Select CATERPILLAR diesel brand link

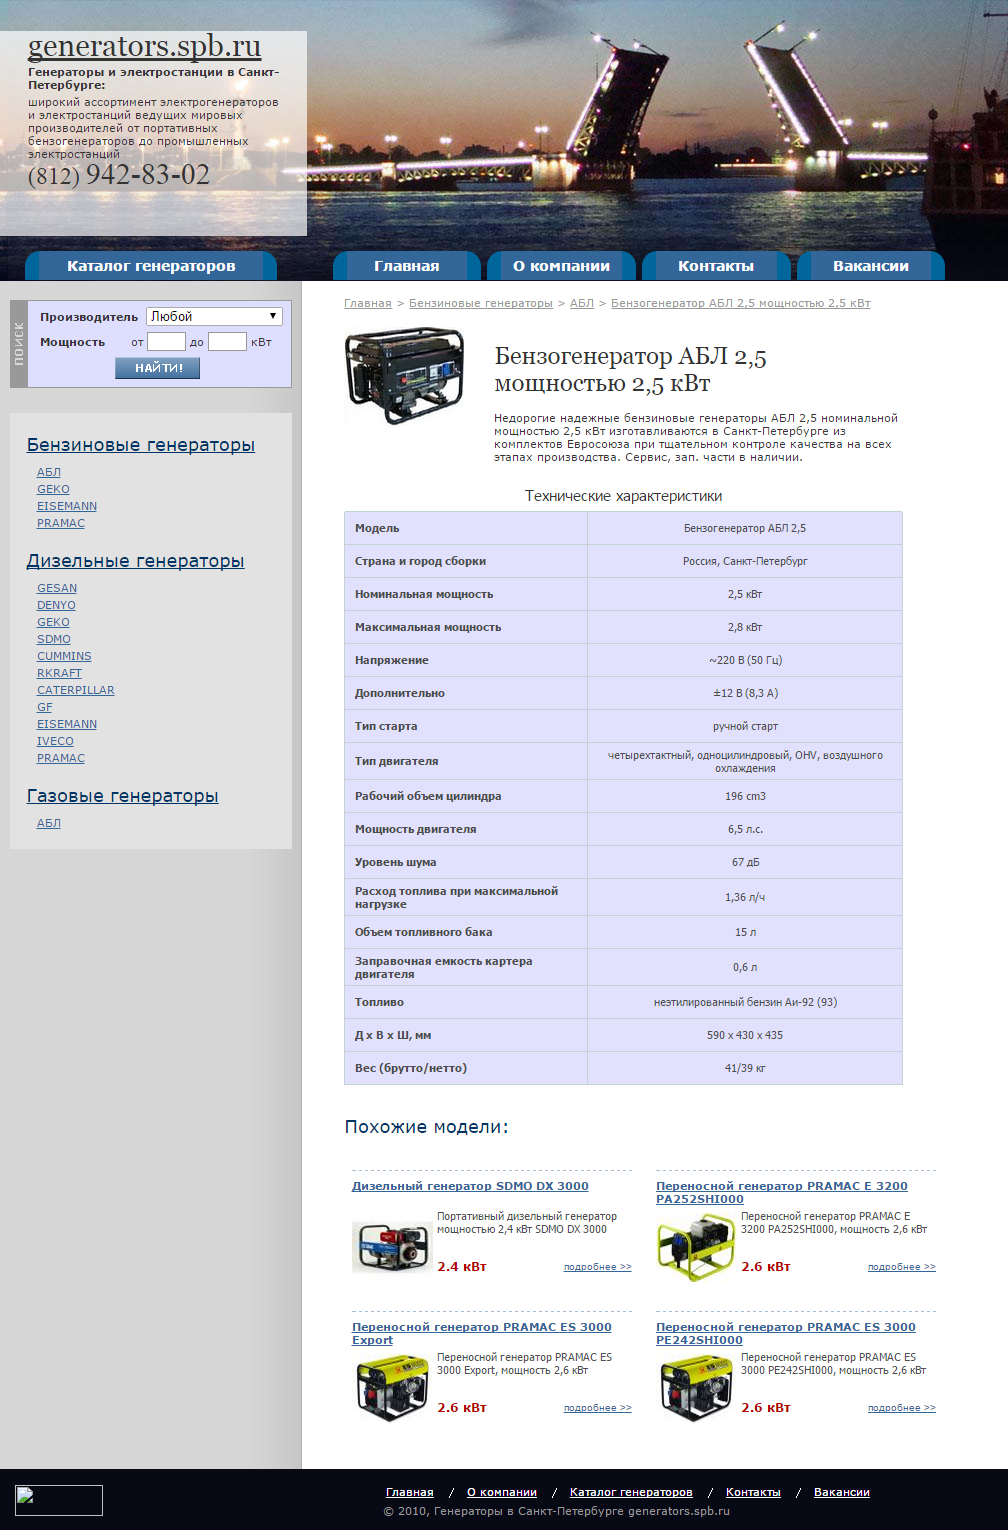click(76, 690)
